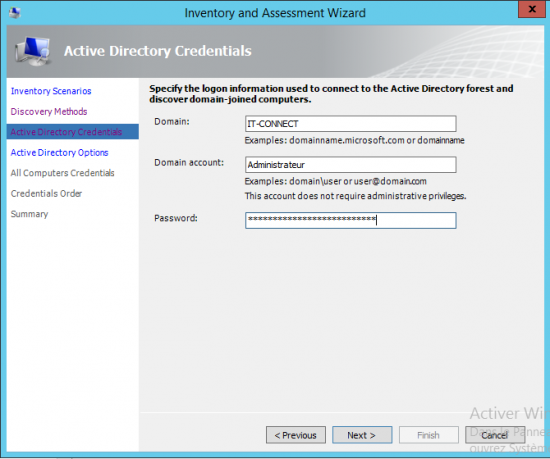Click the wizard icon in the title bar

coord(15,13)
